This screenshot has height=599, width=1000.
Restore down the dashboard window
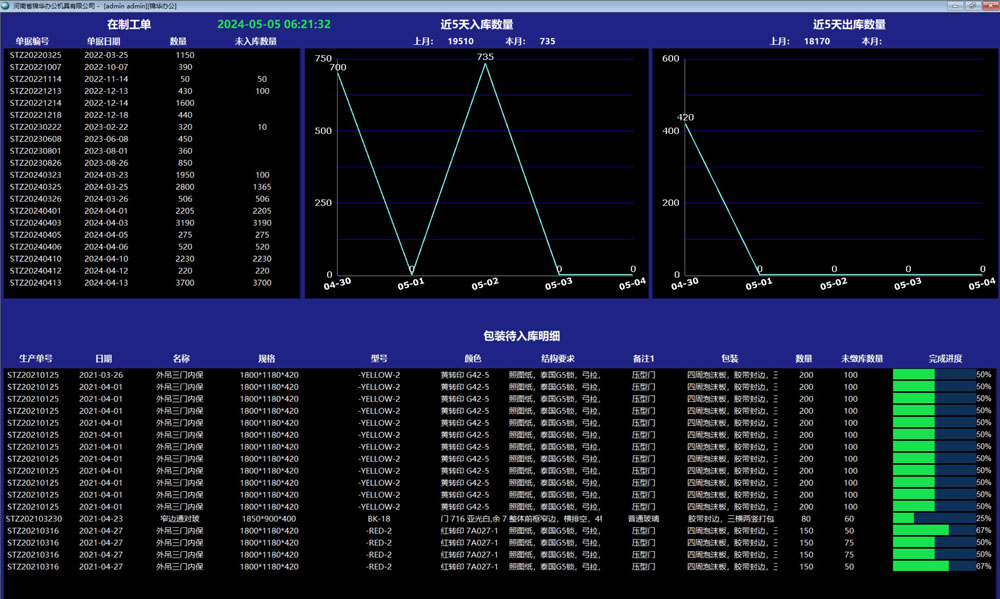(970, 6)
